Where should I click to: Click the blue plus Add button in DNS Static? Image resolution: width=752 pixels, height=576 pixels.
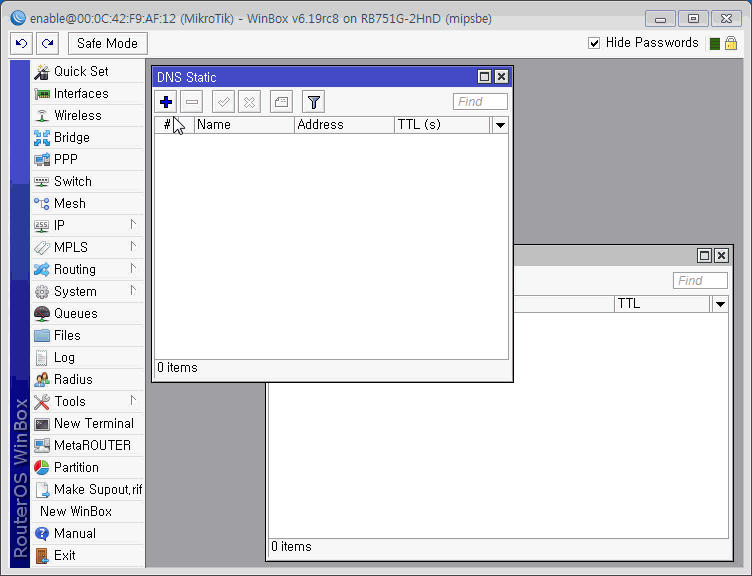tap(166, 102)
